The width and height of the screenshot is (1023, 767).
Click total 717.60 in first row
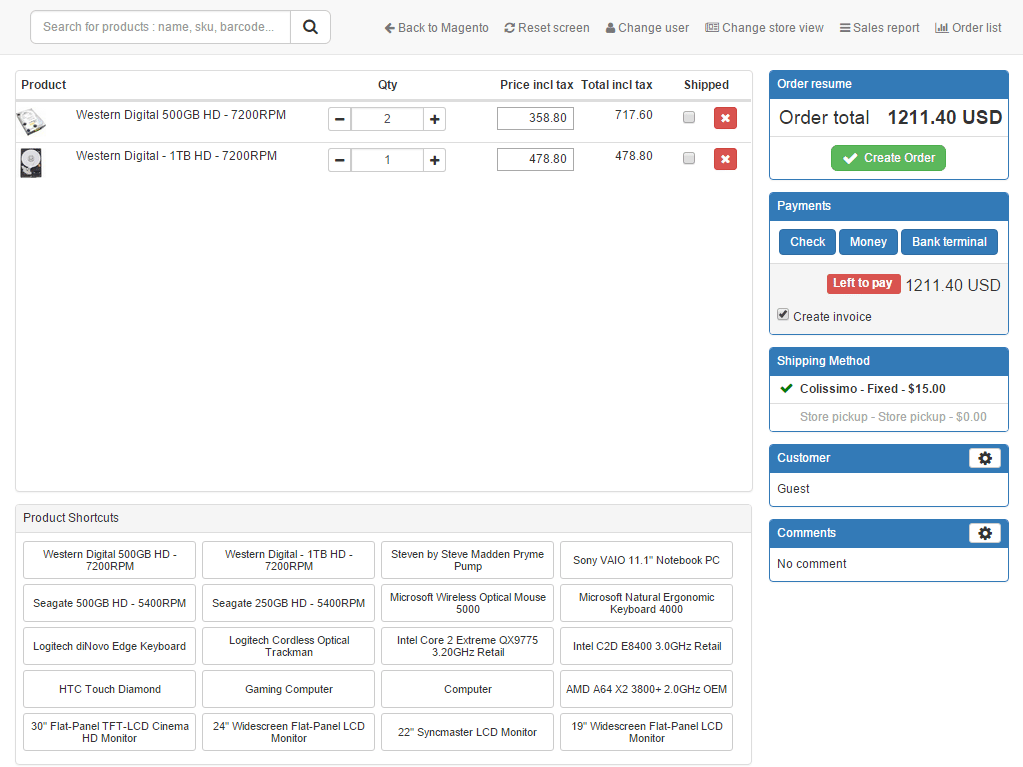coord(634,115)
